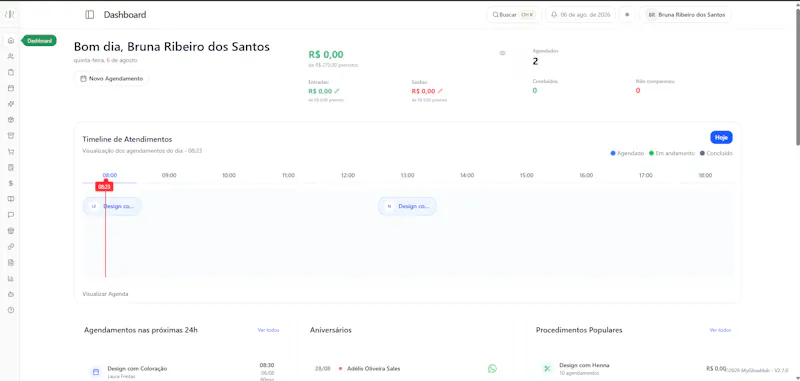Screen dimensions: 800x381
Task: Click the Hoje button in the timeline
Action: coord(721,137)
